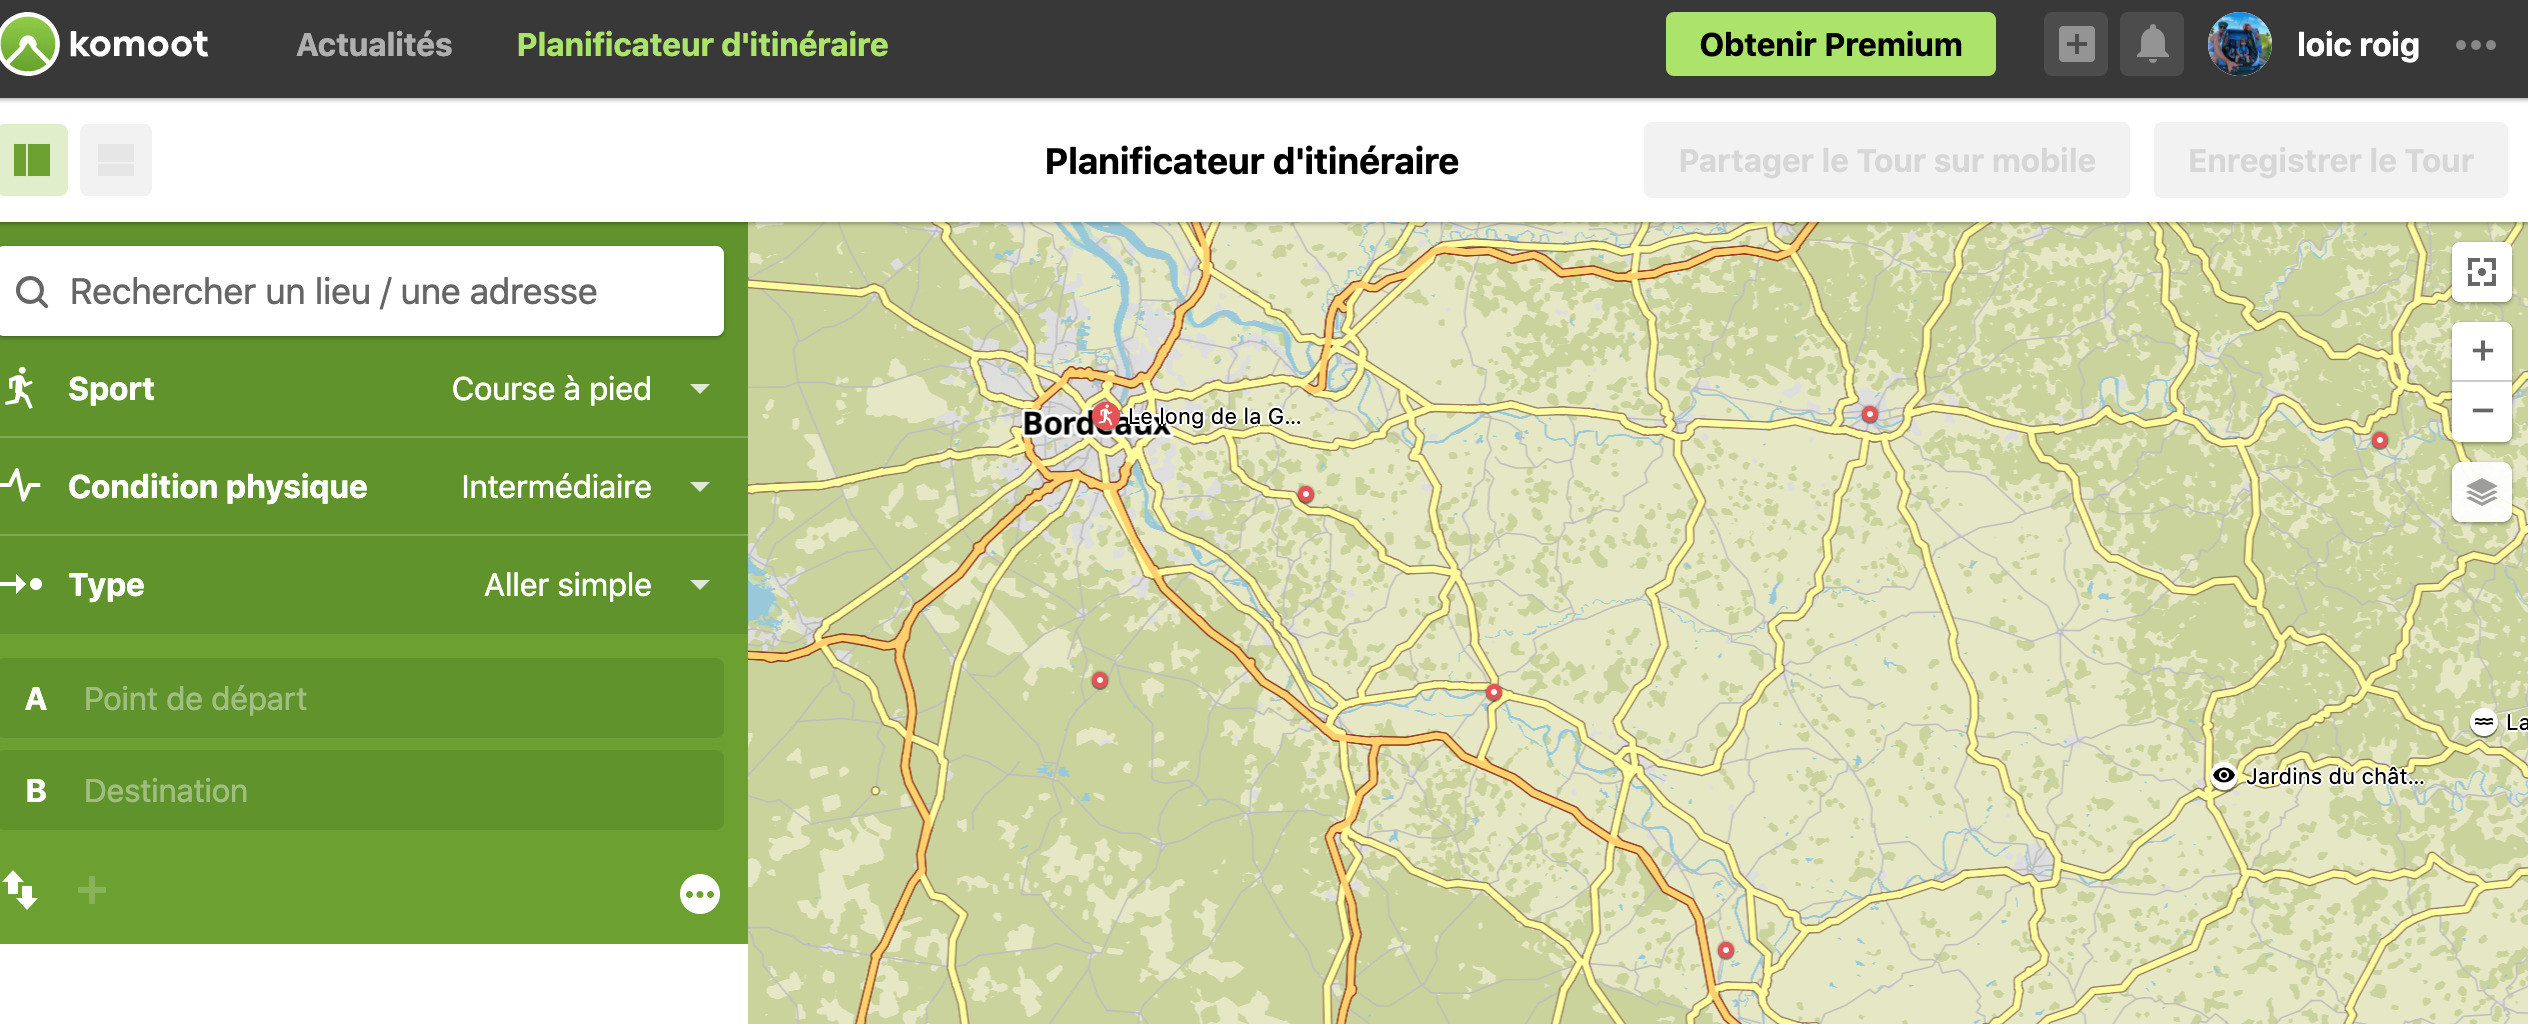Click the Obtenir Premium button
Image resolution: width=2528 pixels, height=1024 pixels.
(x=1830, y=45)
